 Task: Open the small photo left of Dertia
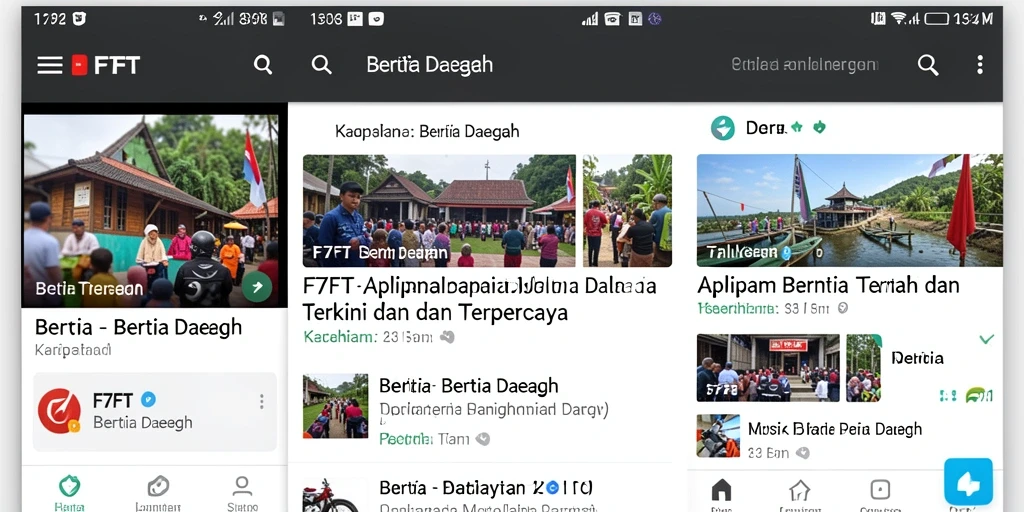coord(863,368)
